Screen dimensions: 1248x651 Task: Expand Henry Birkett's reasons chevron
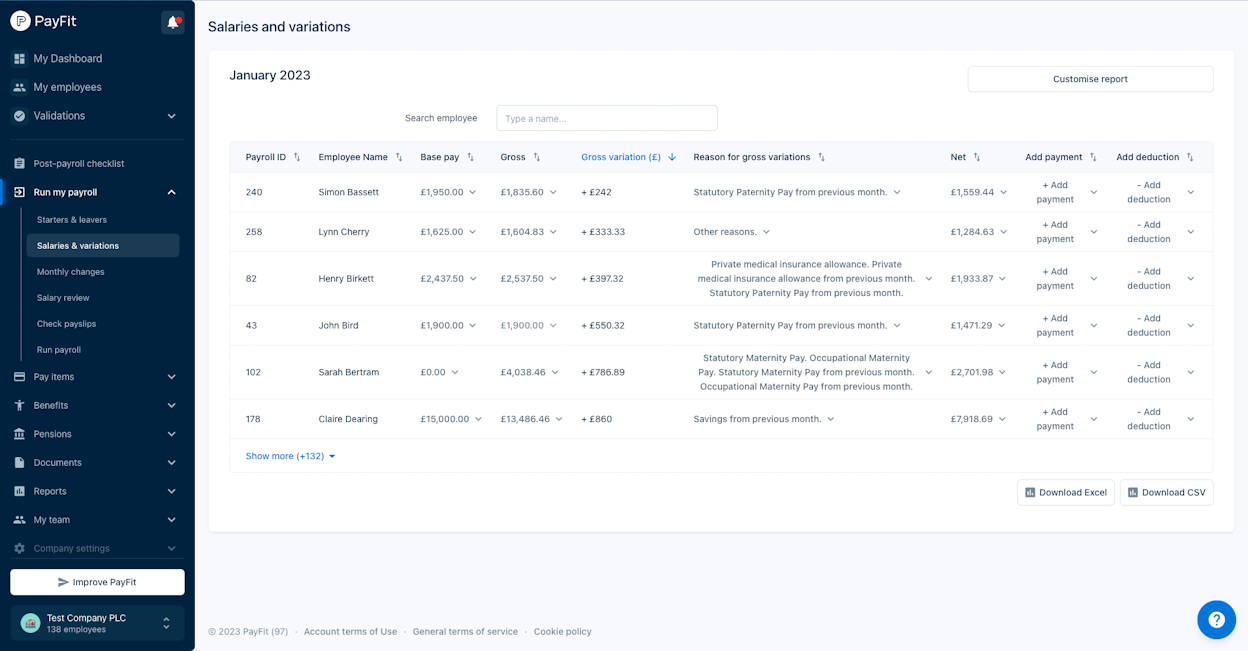929,279
